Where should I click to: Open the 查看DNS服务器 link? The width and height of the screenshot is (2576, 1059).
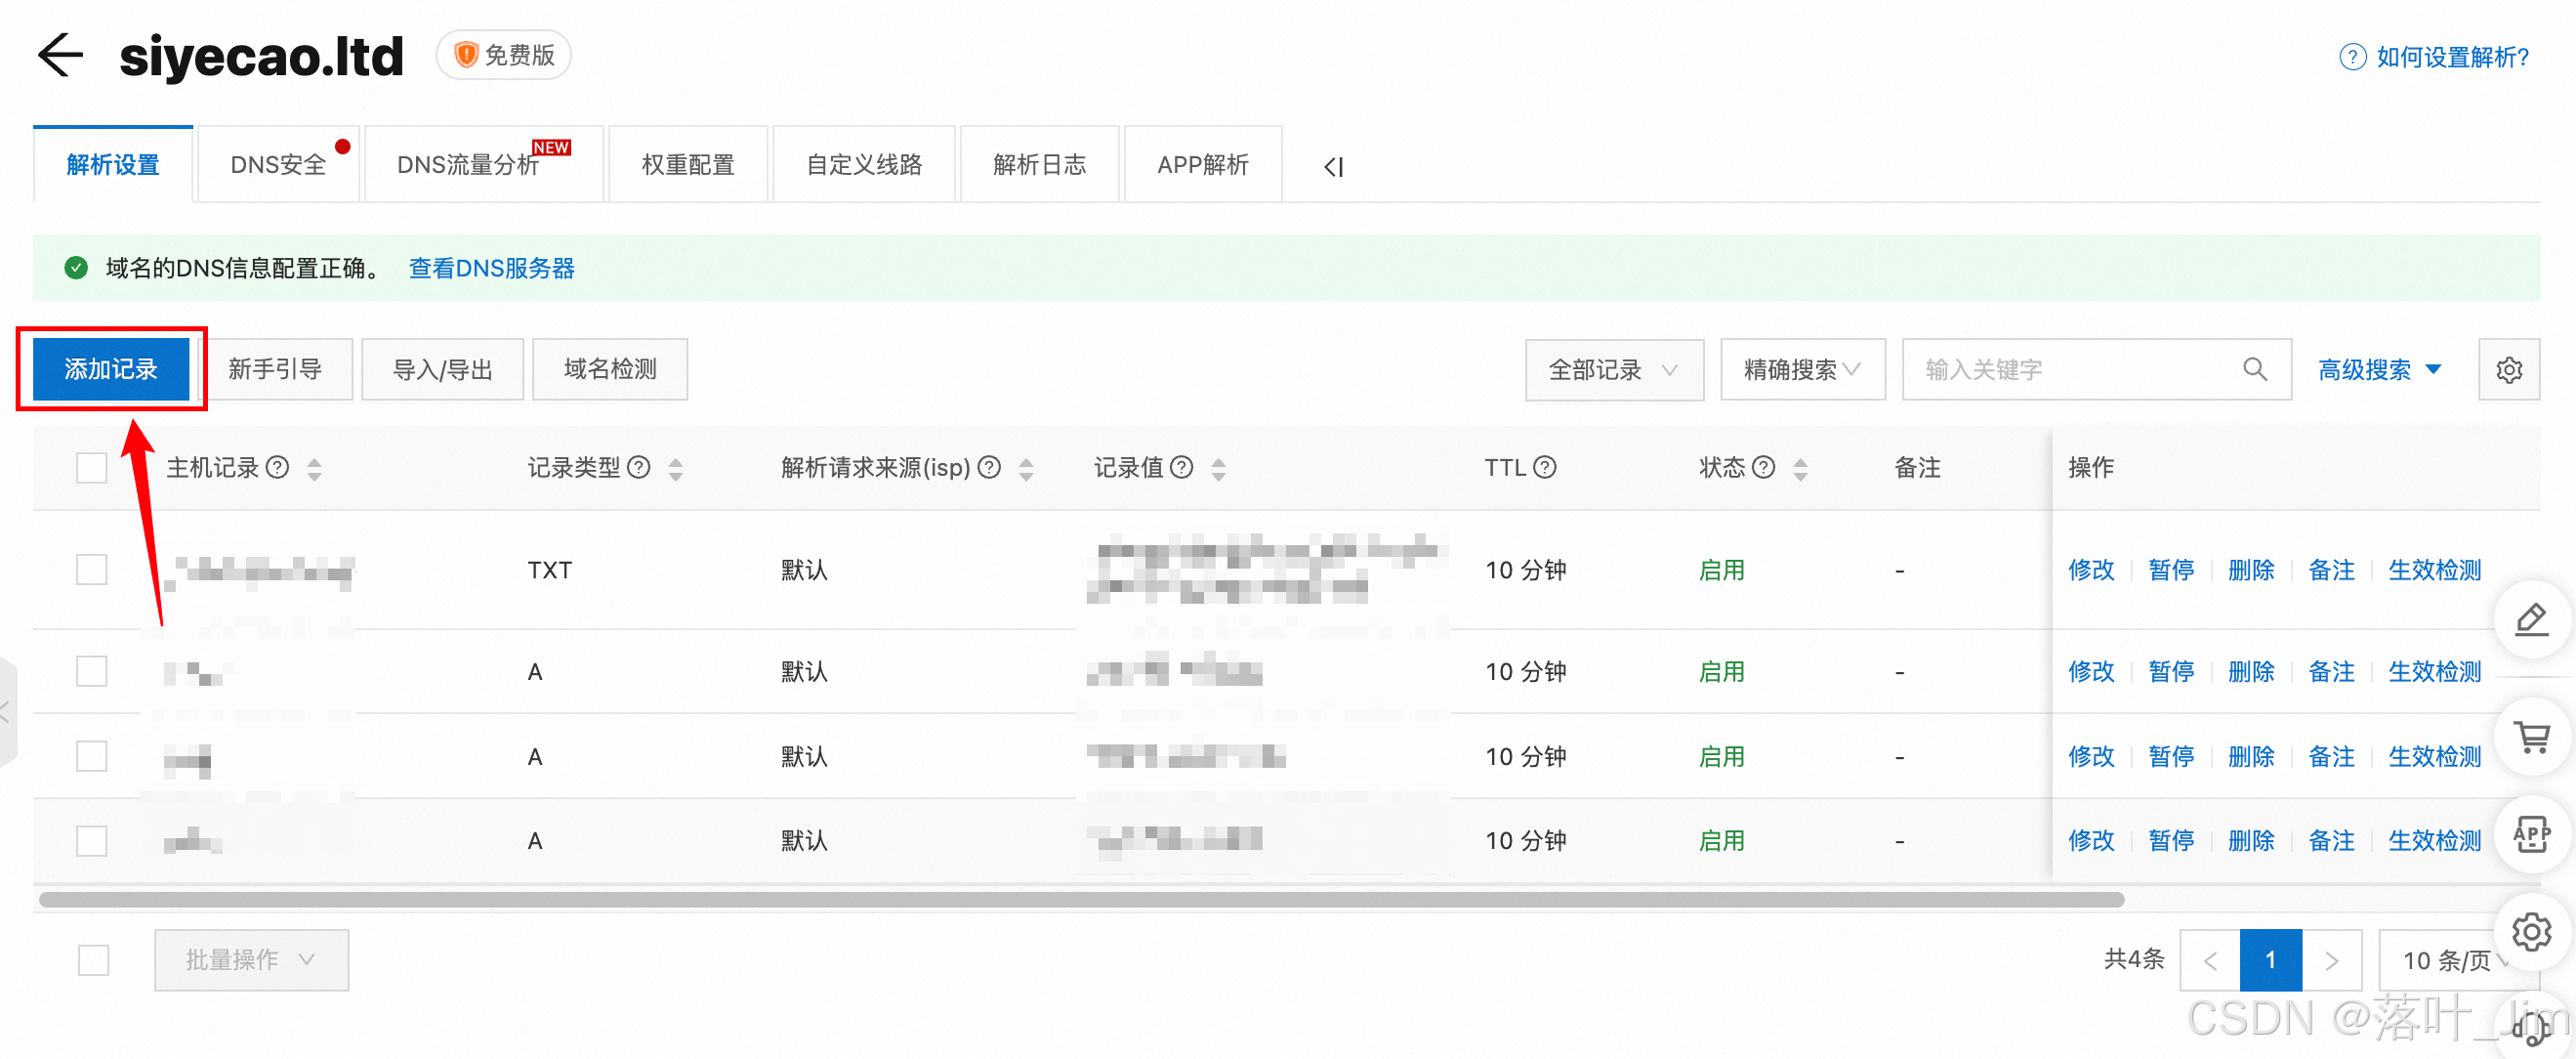pyautogui.click(x=491, y=268)
